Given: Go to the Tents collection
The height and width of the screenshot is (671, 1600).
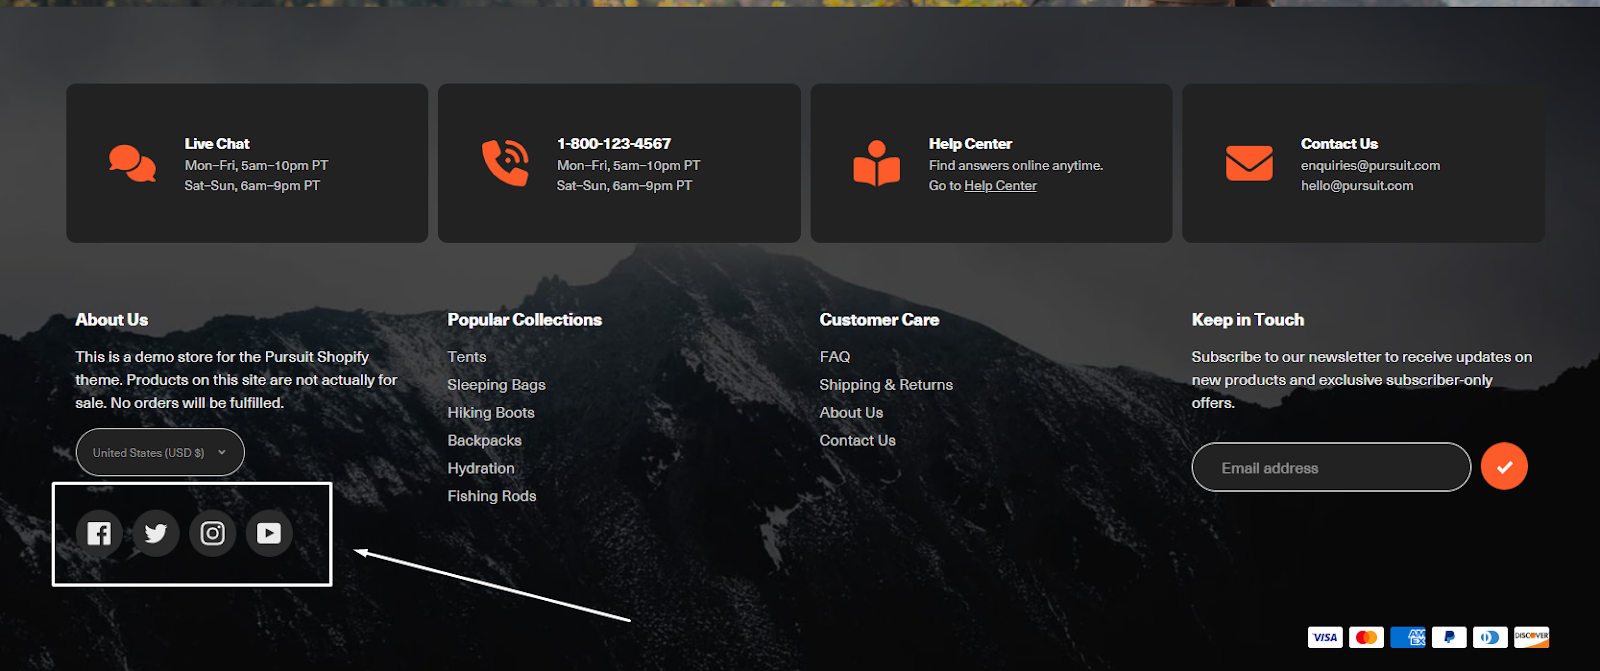Looking at the screenshot, I should [467, 357].
